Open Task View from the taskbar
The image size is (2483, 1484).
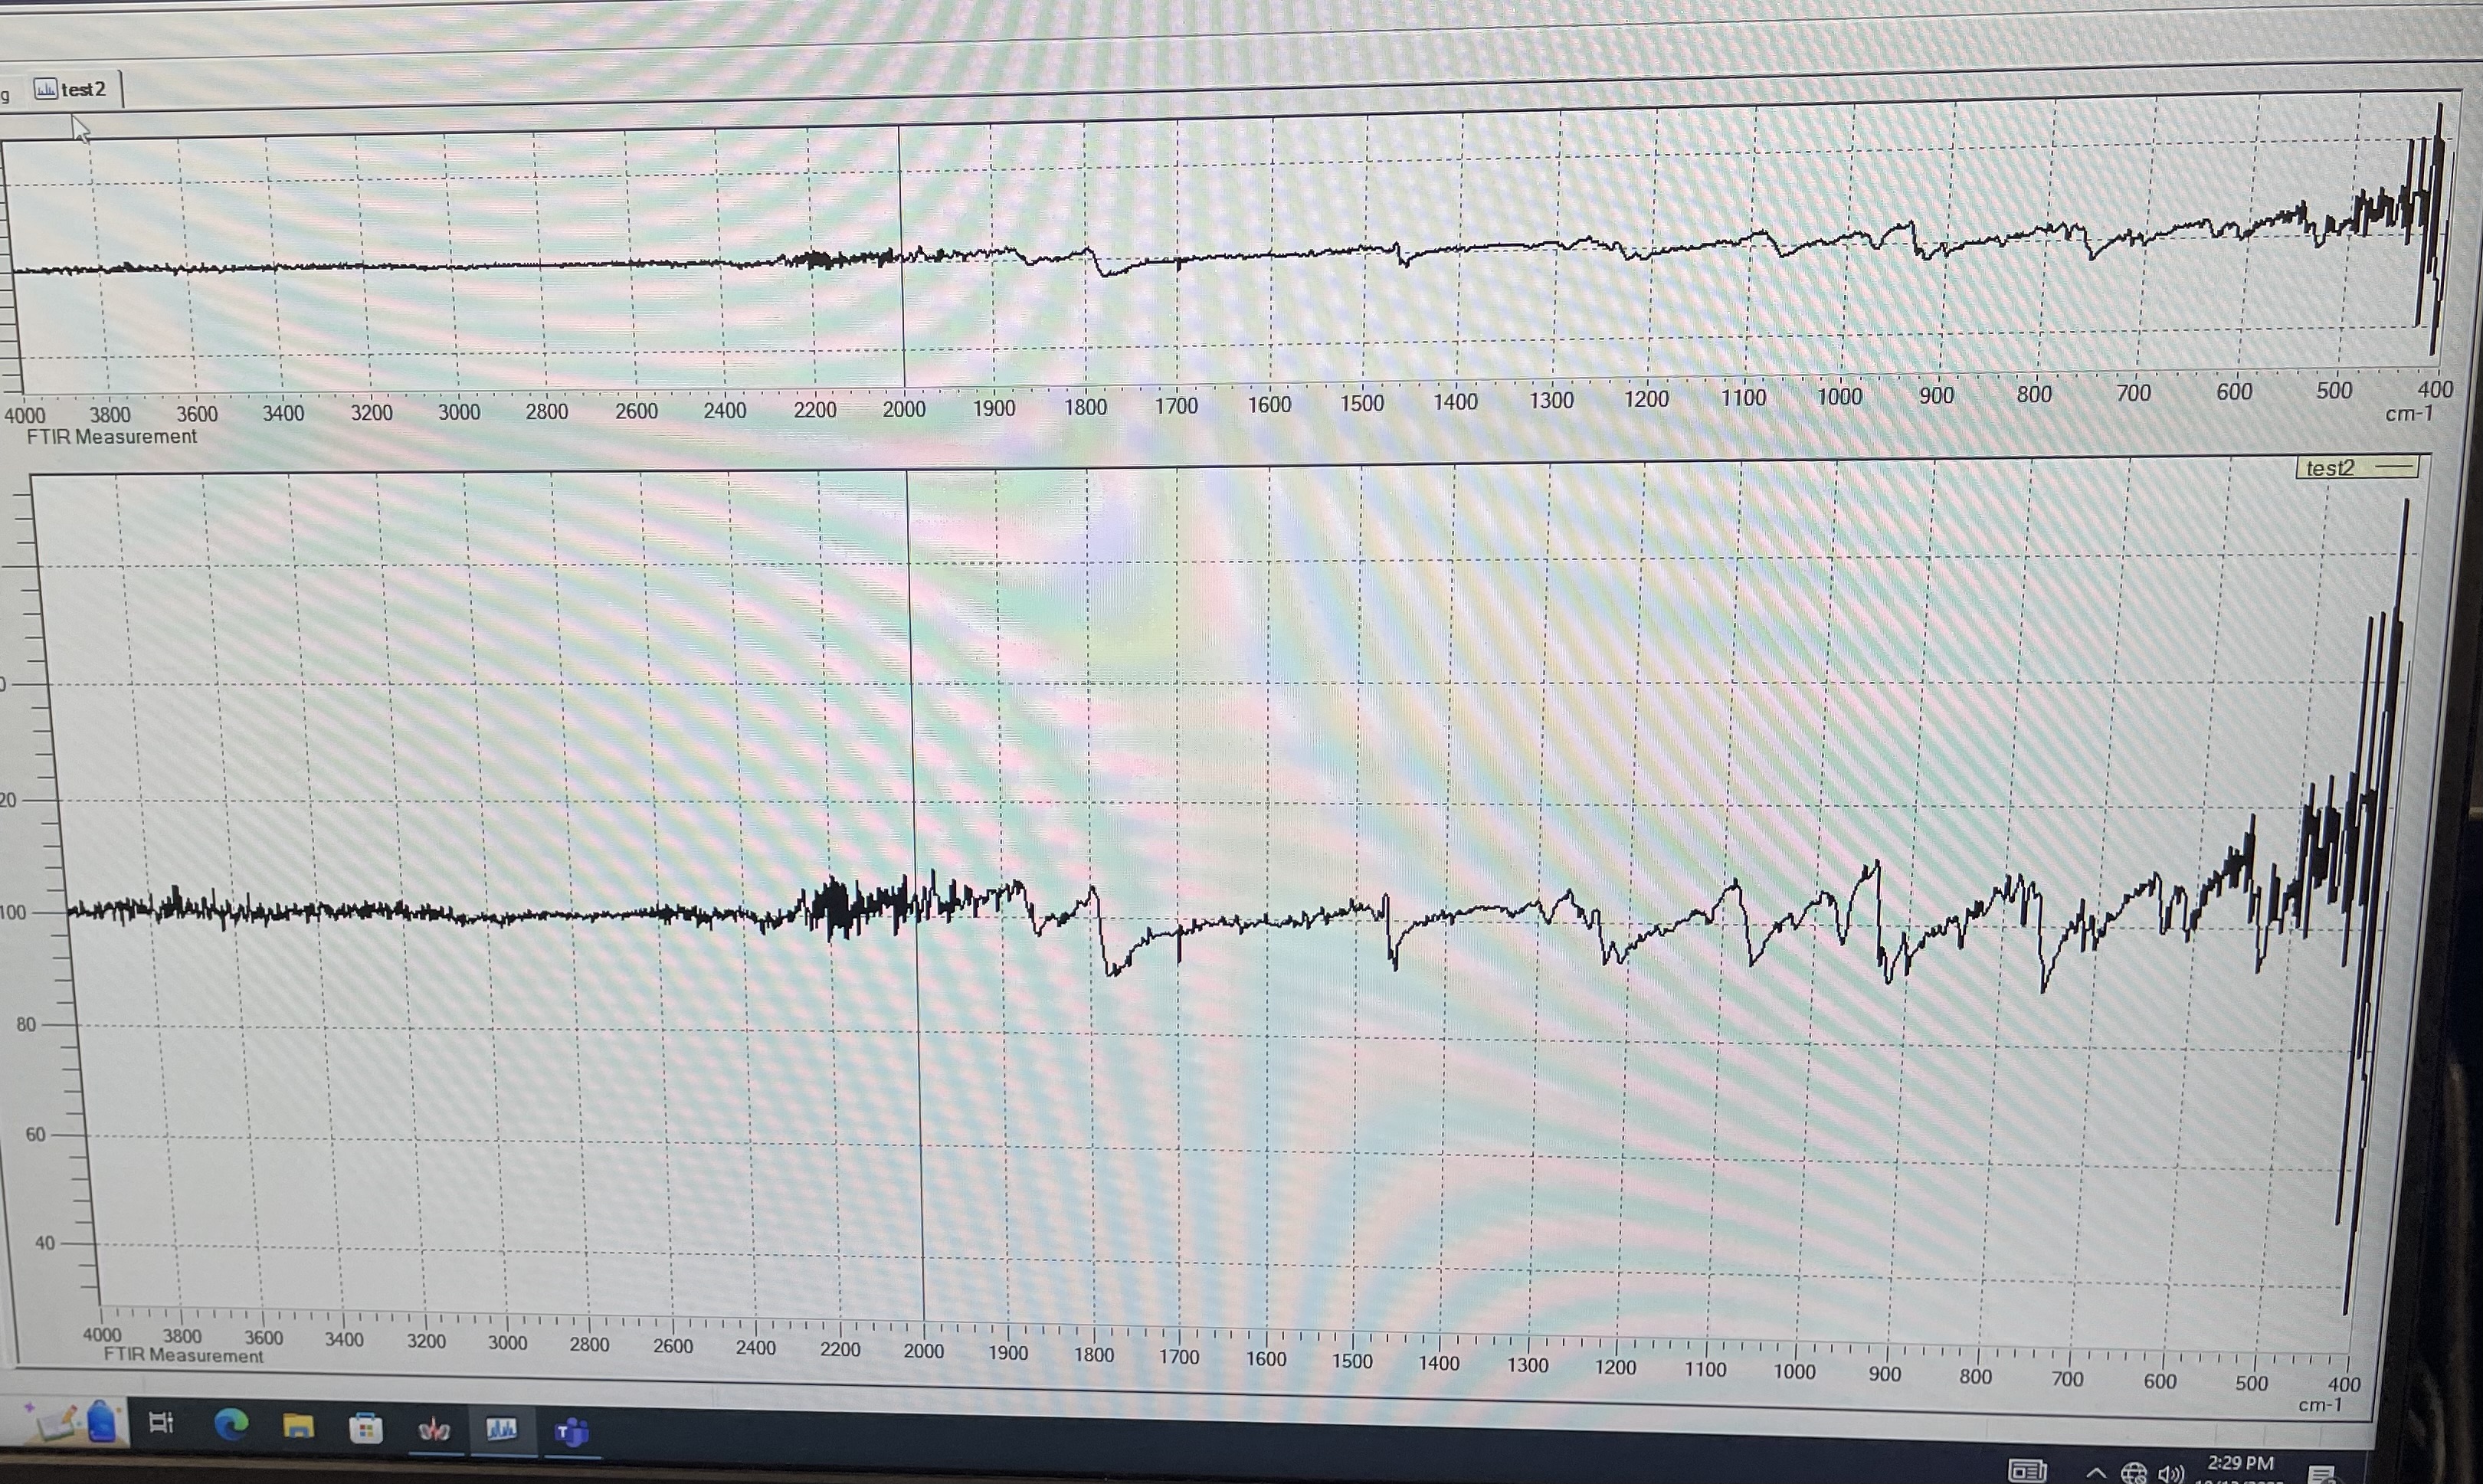(161, 1423)
